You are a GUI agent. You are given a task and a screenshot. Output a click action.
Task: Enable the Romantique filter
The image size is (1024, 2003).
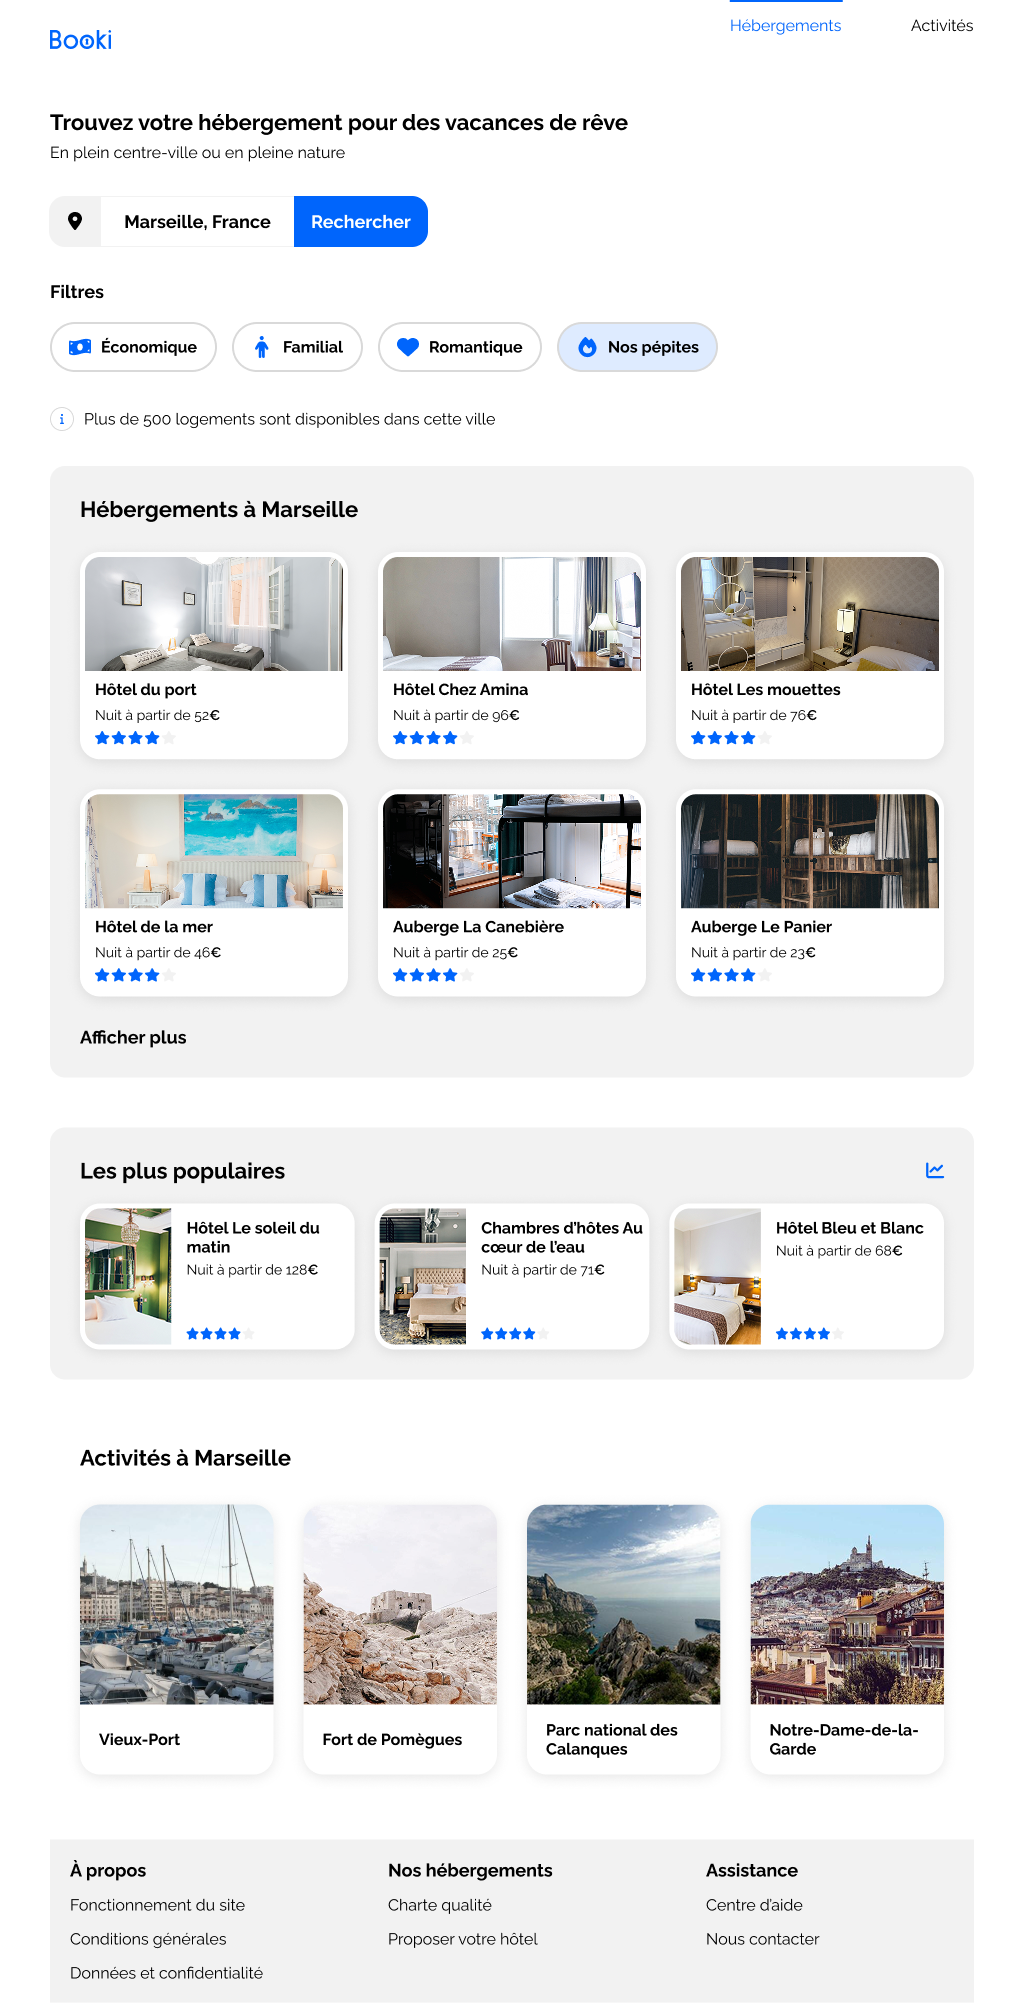(x=459, y=347)
